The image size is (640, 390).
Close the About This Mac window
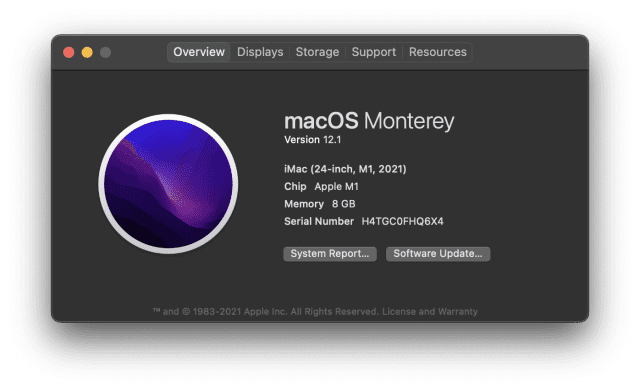pyautogui.click(x=69, y=53)
